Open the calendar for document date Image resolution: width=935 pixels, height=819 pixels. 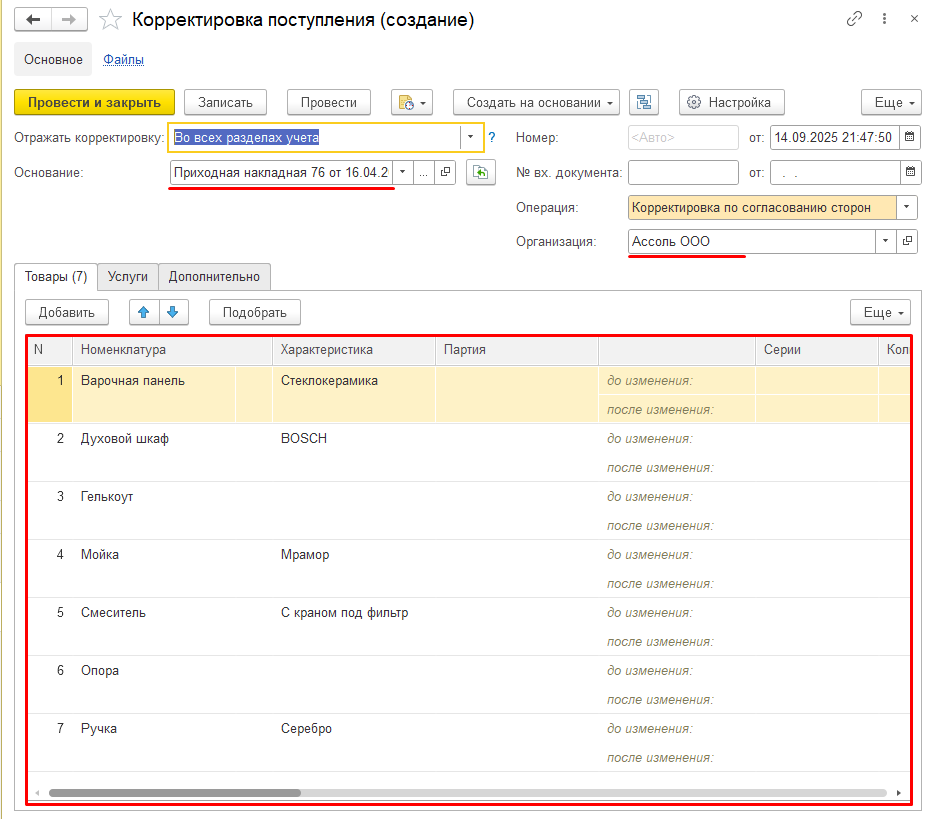point(909,137)
